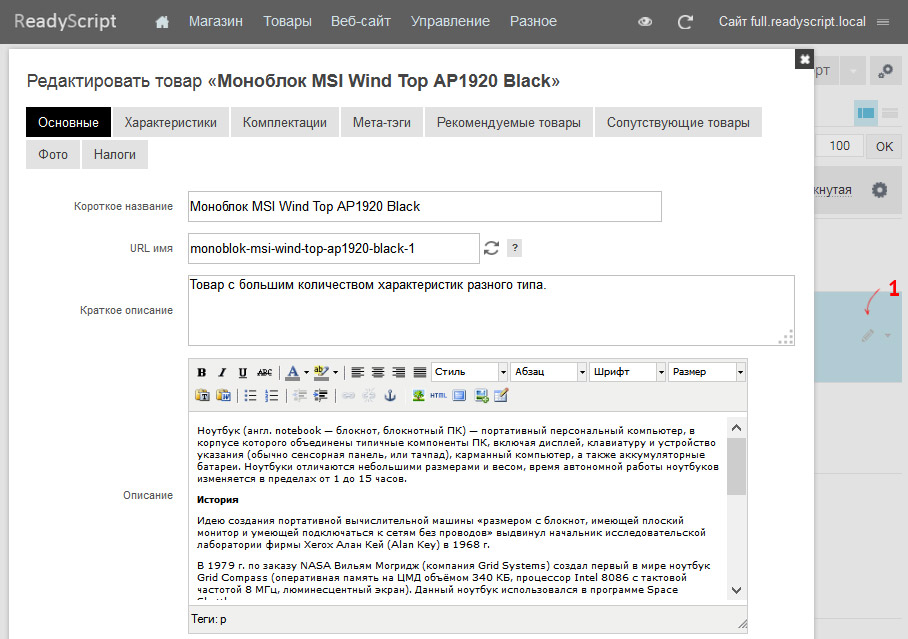Toggle strikethrough text in the editor toolbar
This screenshot has height=639, width=908.
[x=265, y=372]
